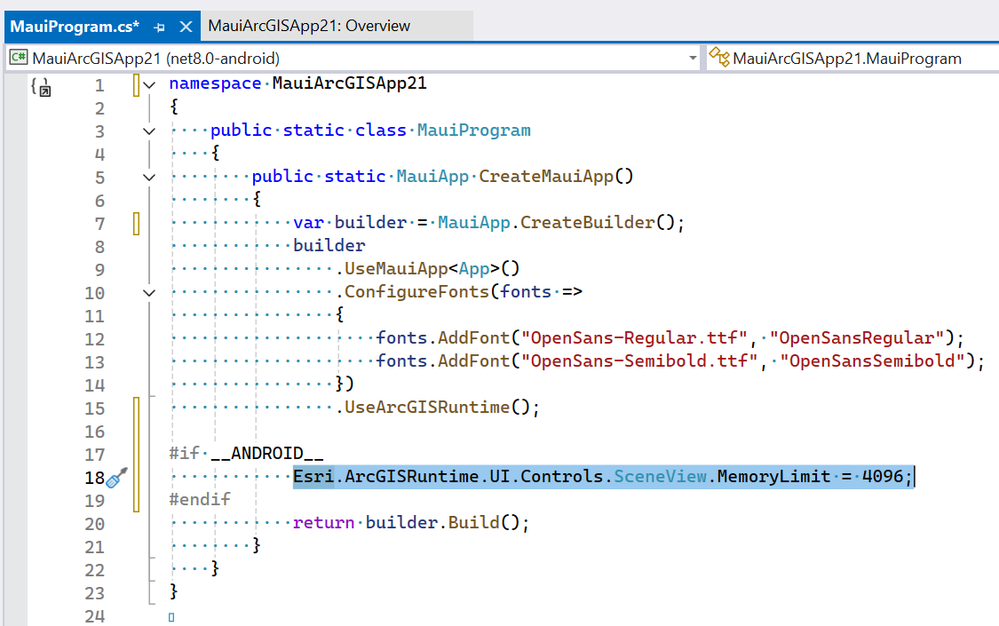Collapse the ConfigureFonts lambda at line 10
This screenshot has width=999, height=626.
pyautogui.click(x=149, y=294)
